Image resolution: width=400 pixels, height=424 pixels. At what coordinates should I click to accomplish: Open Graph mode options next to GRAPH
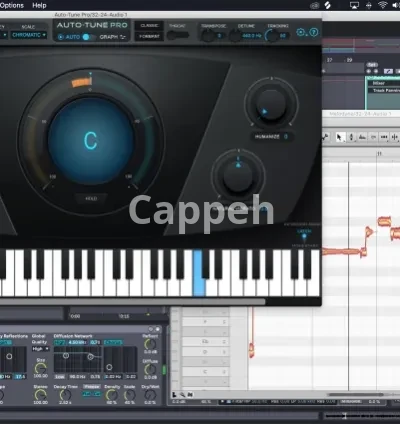[x=123, y=37]
